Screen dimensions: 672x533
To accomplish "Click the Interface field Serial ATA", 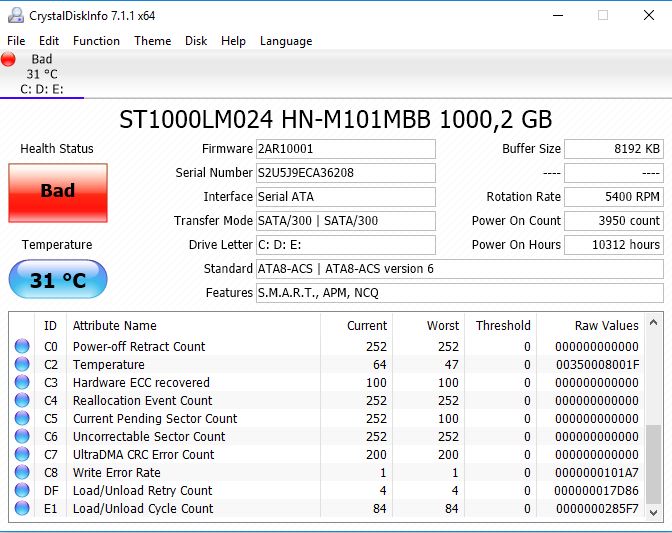I will [x=346, y=197].
